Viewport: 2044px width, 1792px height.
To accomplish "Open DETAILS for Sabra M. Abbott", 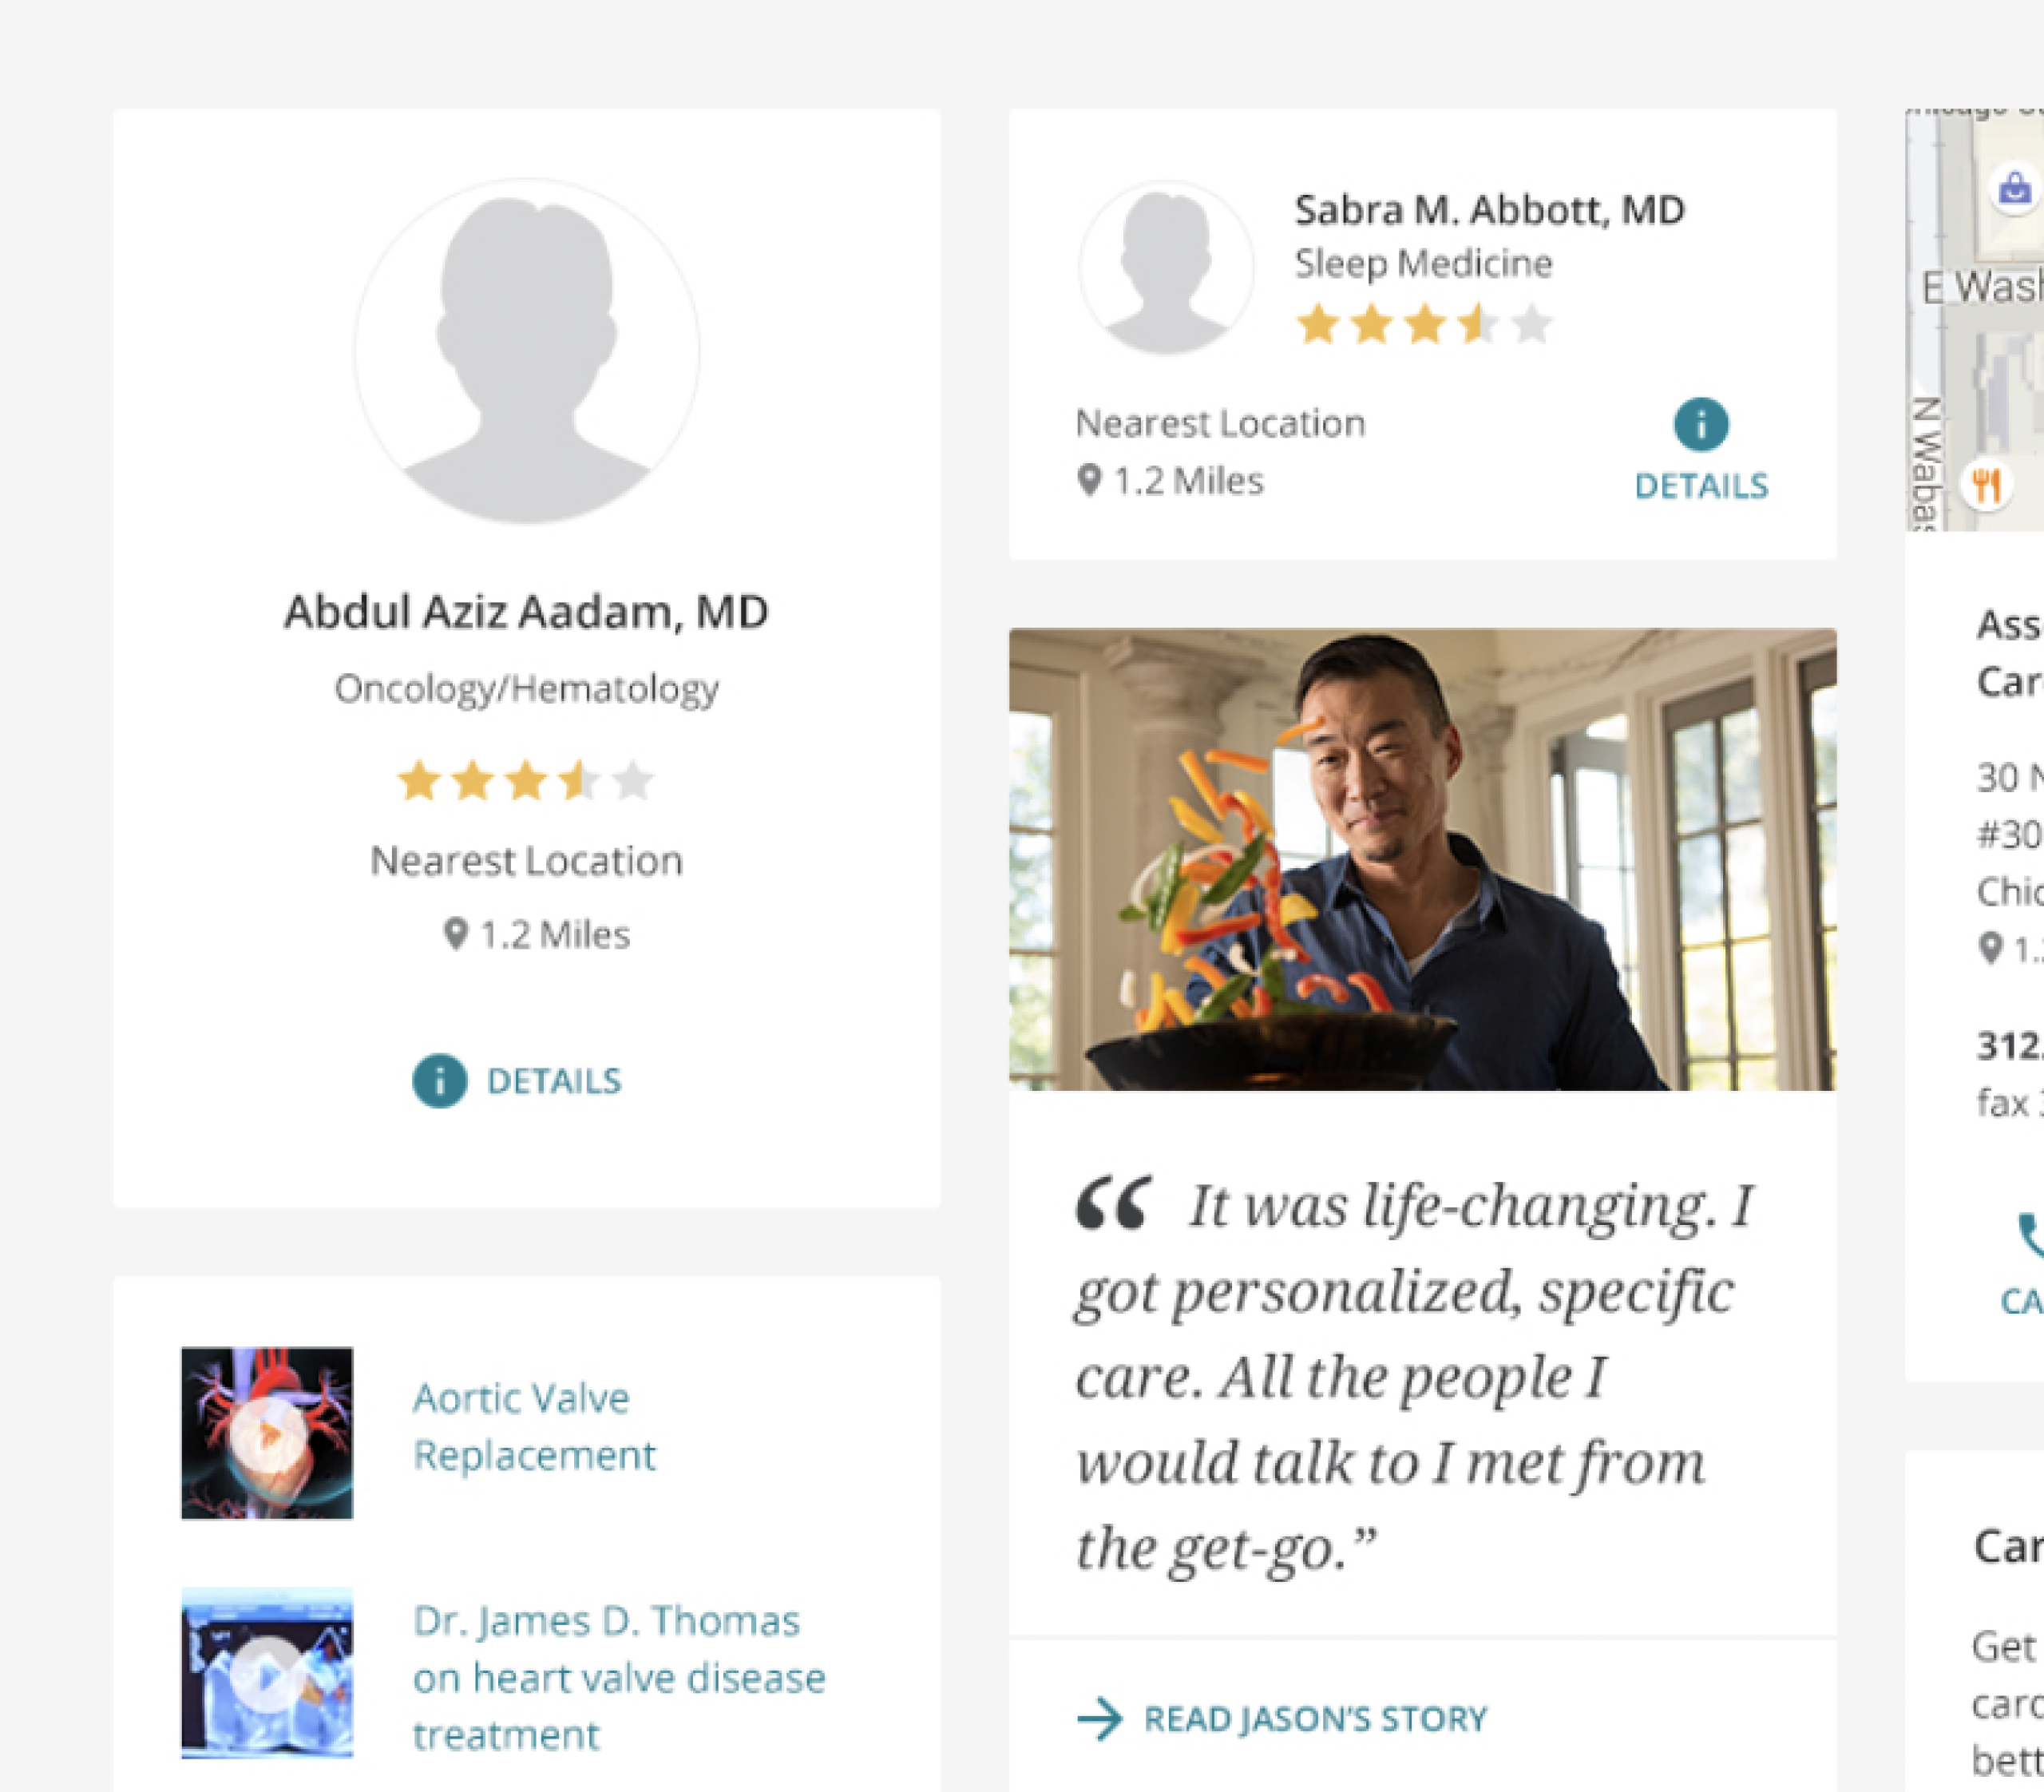I will 1701,486.
